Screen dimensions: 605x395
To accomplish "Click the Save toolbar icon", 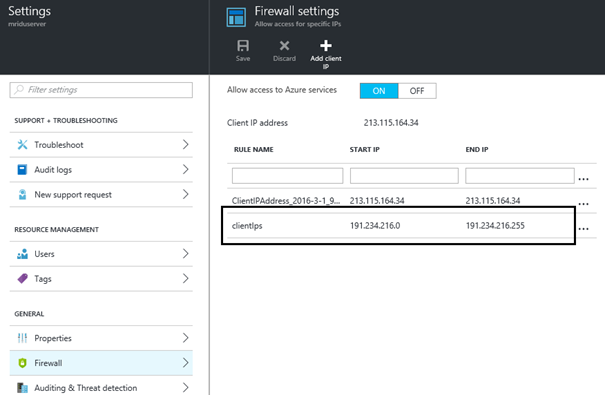I will click(243, 46).
